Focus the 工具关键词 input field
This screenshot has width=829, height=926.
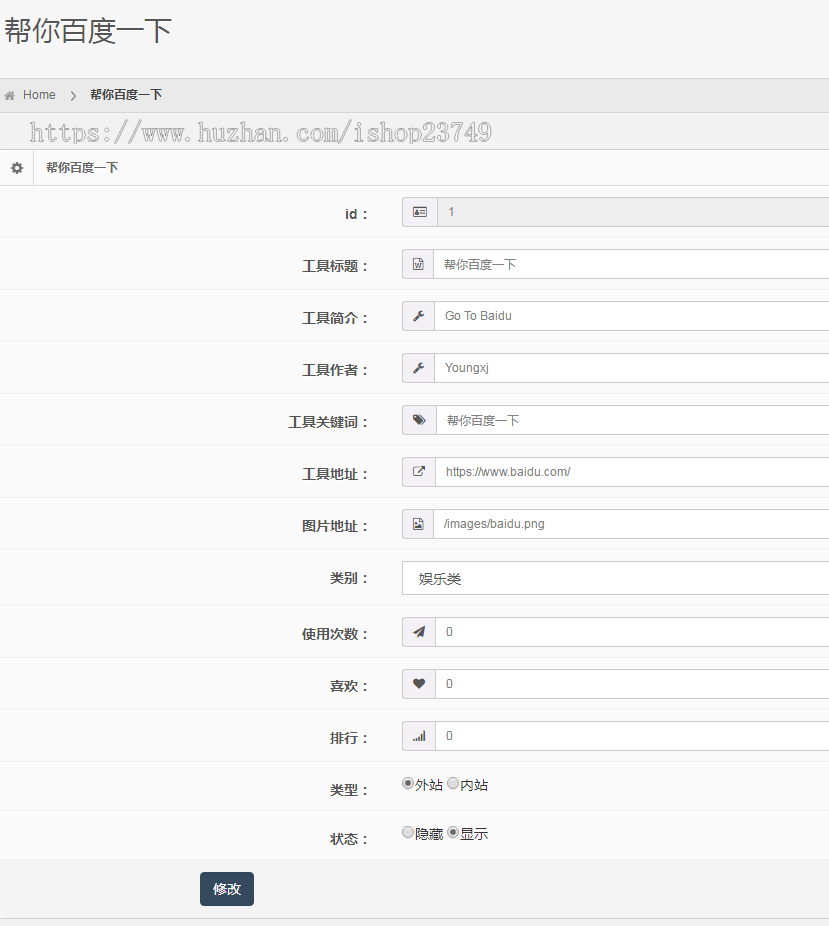click(x=633, y=420)
